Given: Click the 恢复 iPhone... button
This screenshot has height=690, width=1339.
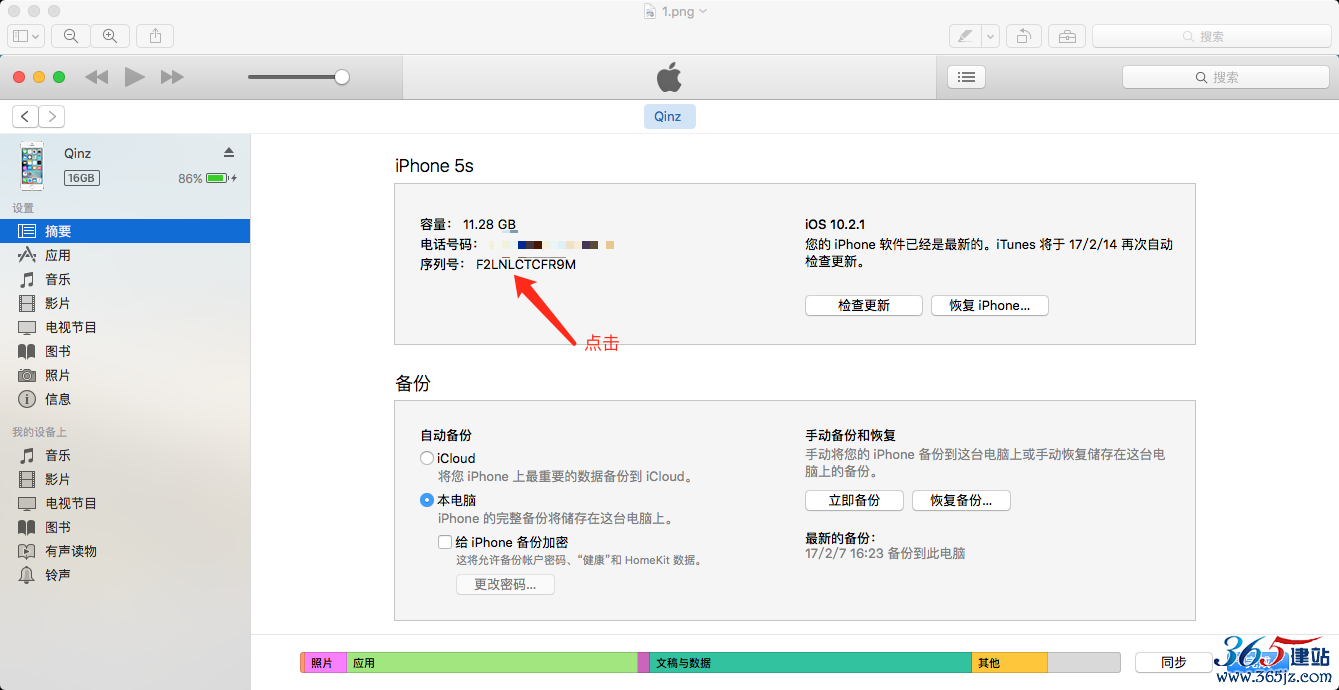Looking at the screenshot, I should point(990,305).
